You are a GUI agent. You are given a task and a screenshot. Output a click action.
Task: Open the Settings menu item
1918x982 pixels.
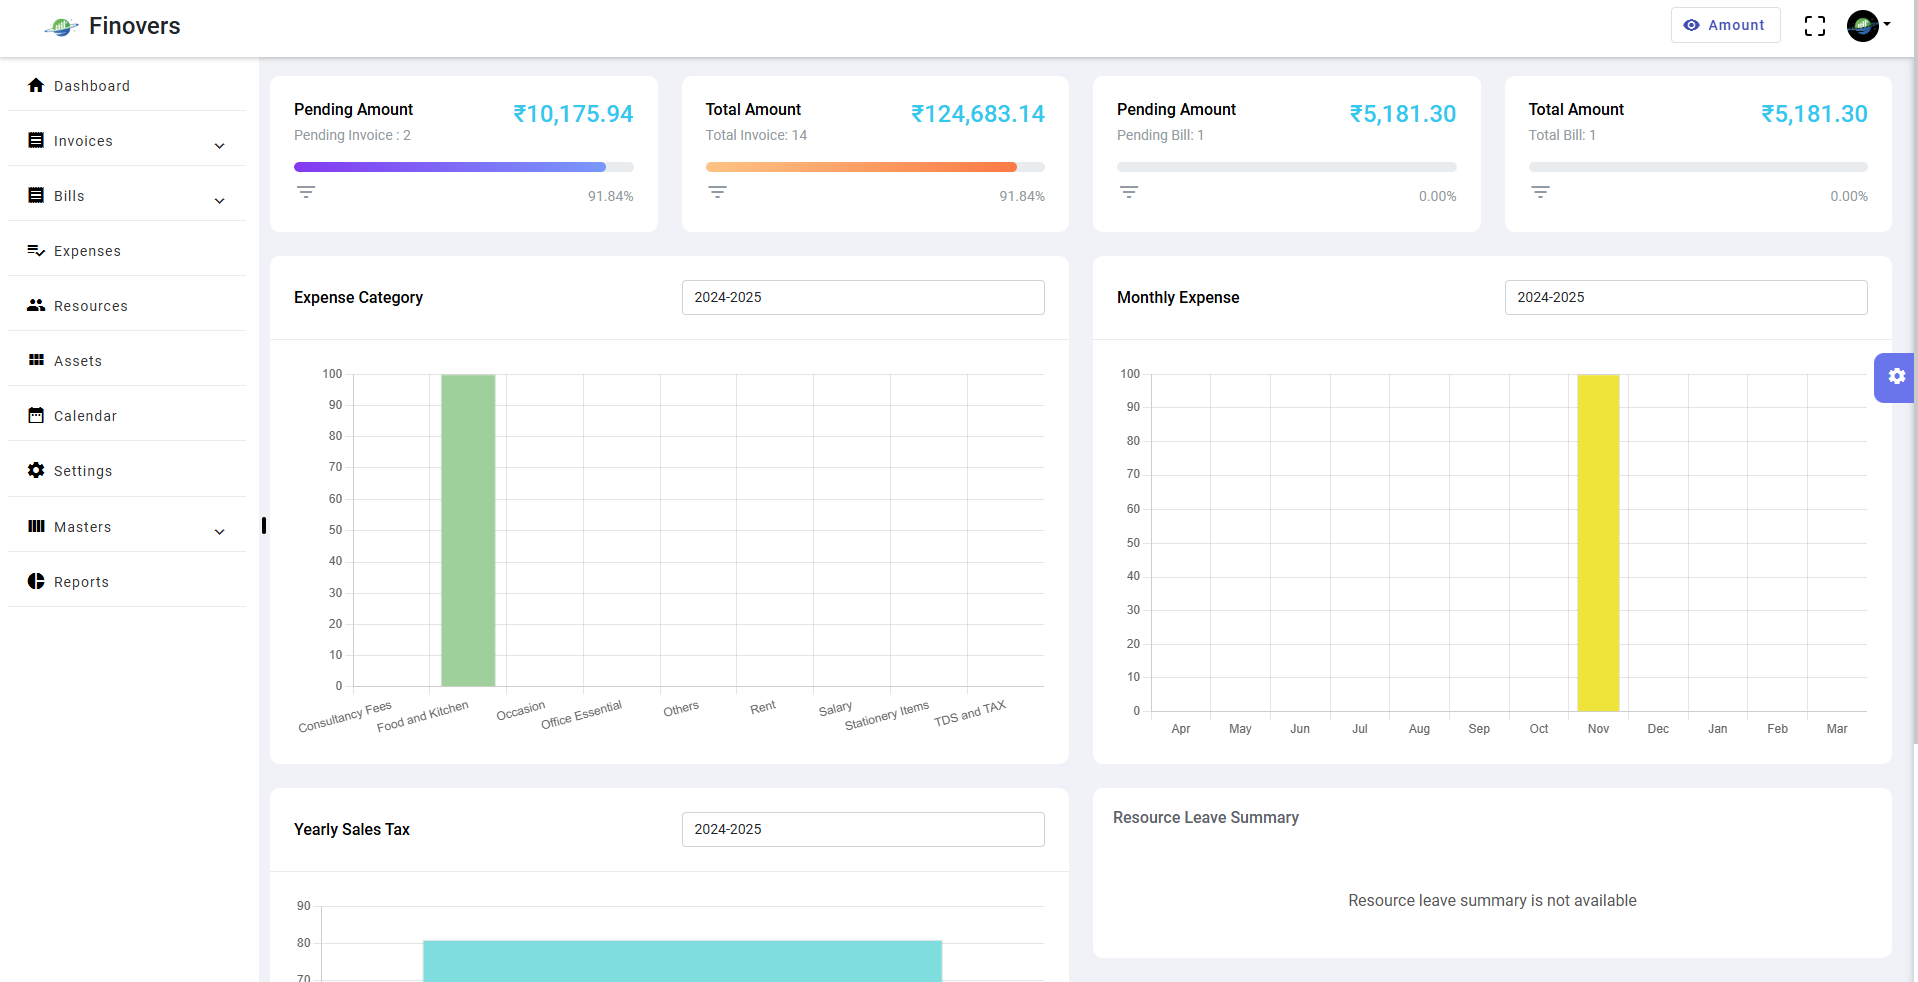coord(82,471)
